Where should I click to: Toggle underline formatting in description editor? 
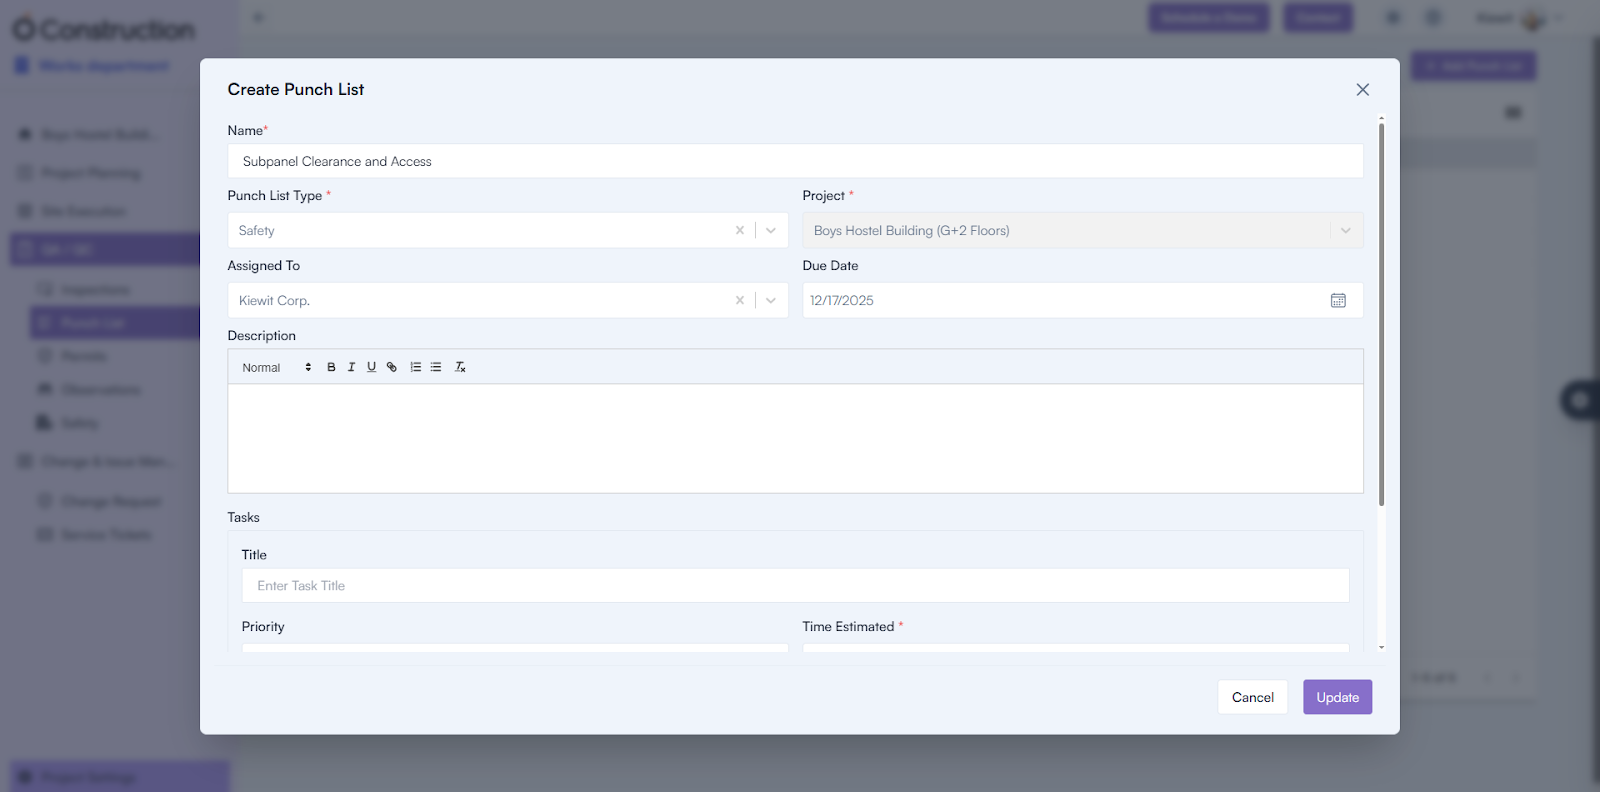tap(371, 367)
